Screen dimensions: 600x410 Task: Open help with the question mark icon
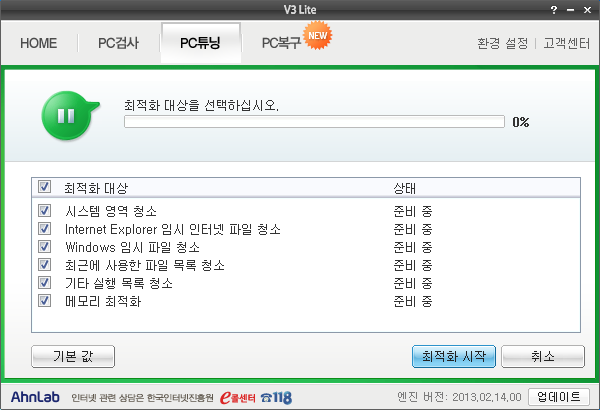(x=554, y=10)
